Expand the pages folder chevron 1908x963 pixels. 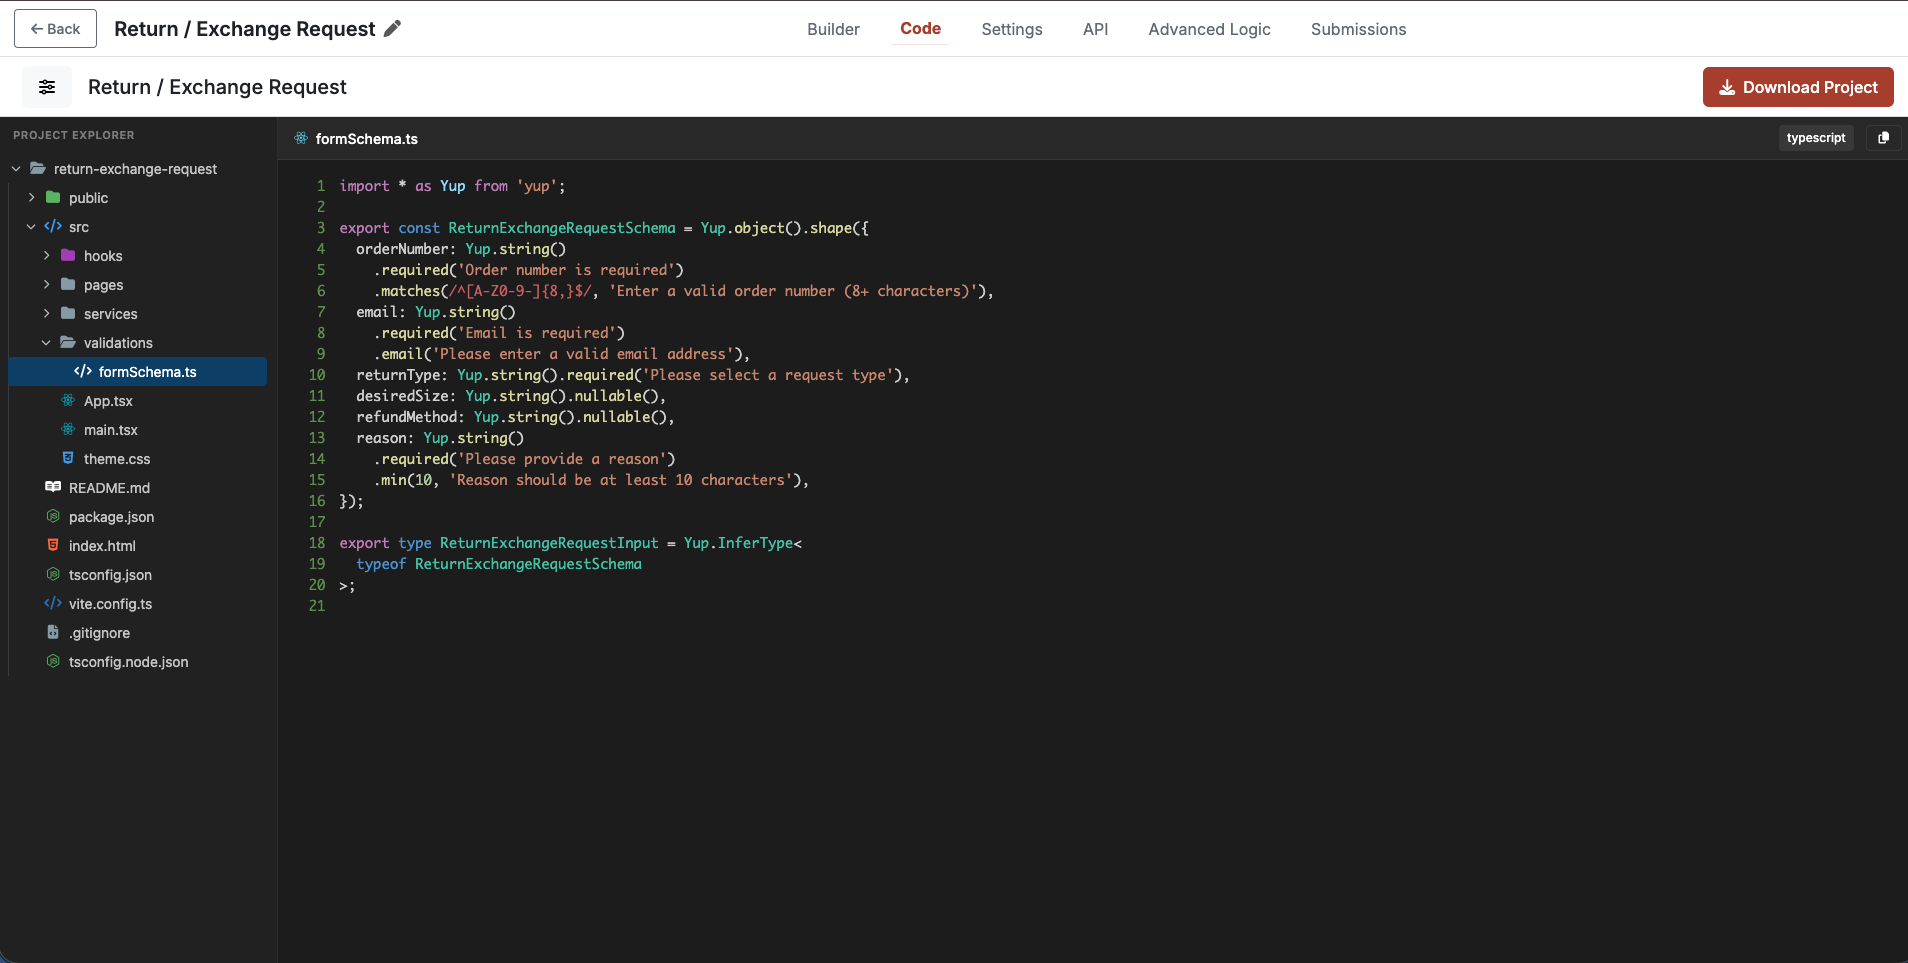(46, 285)
